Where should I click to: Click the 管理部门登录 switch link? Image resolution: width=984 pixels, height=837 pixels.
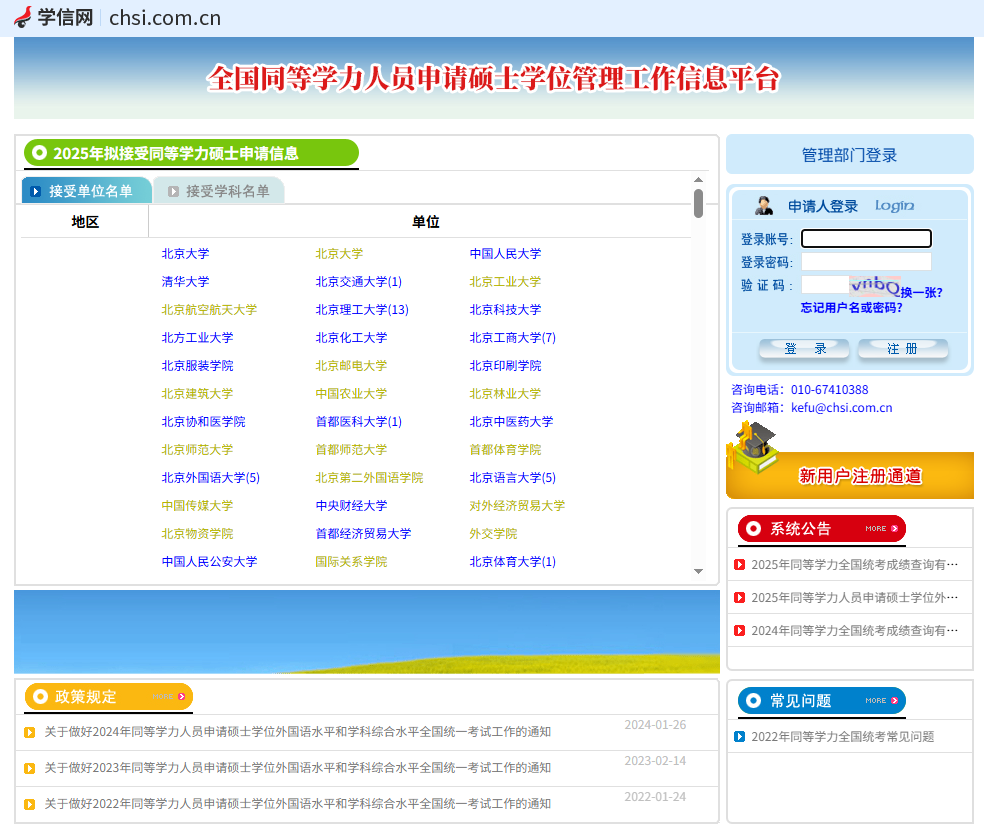pos(848,153)
